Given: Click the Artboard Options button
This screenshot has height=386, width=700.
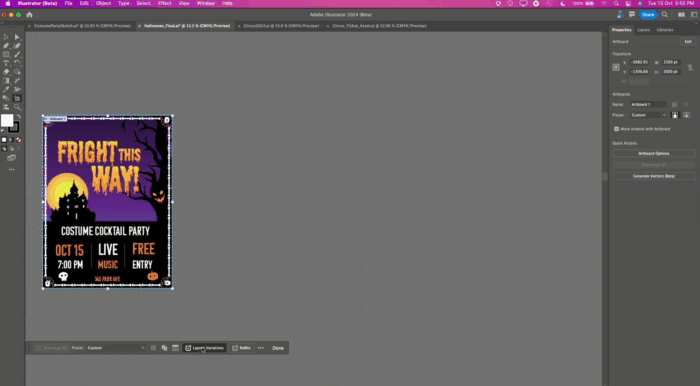Looking at the screenshot, I should [654, 154].
